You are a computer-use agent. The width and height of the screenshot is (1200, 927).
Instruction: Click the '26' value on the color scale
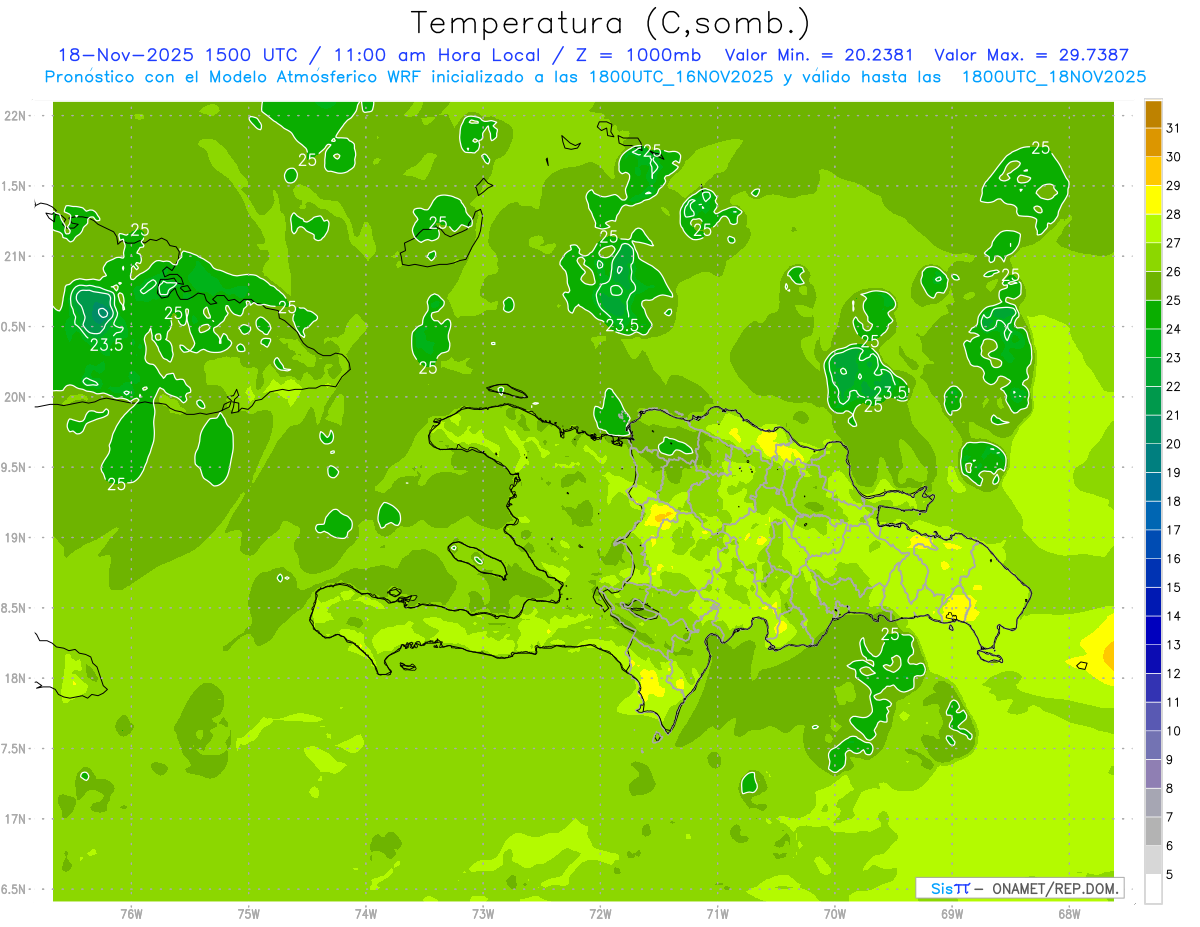pyautogui.click(x=1174, y=271)
